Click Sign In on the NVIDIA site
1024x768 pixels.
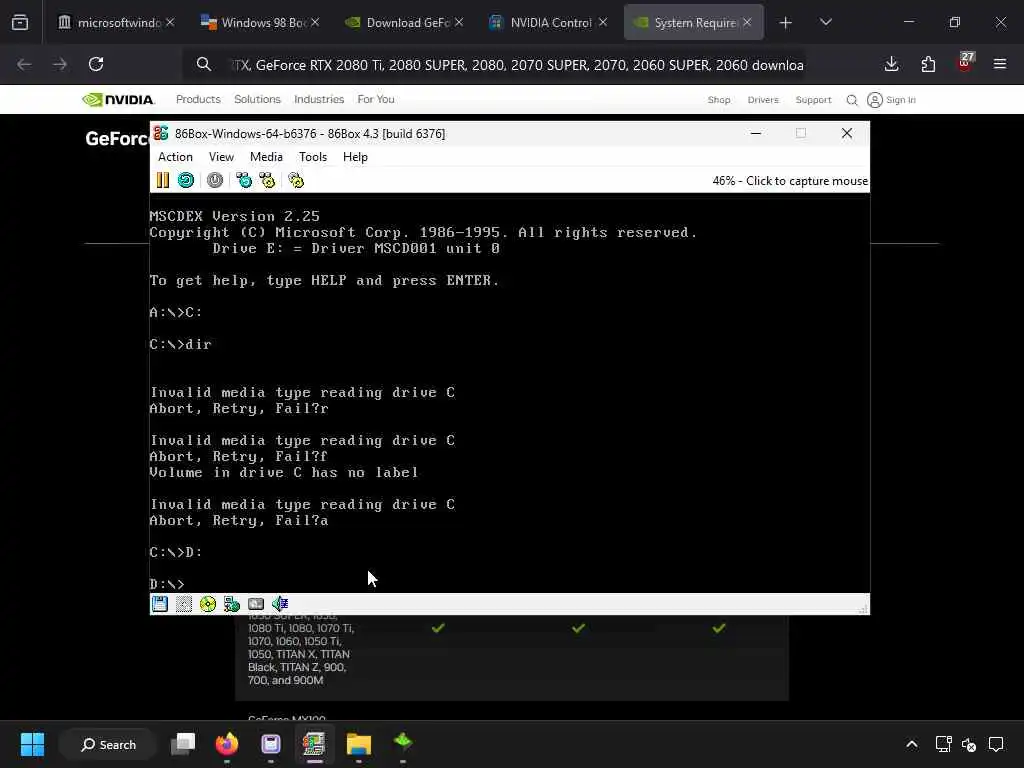pyautogui.click(x=891, y=100)
